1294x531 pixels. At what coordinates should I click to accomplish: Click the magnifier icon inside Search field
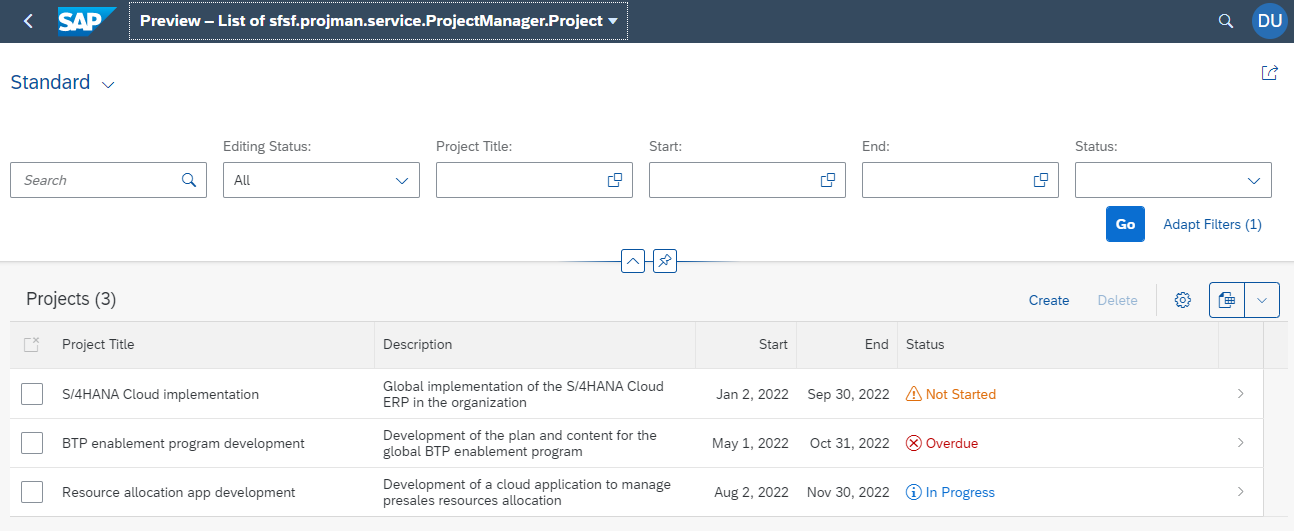tap(189, 180)
